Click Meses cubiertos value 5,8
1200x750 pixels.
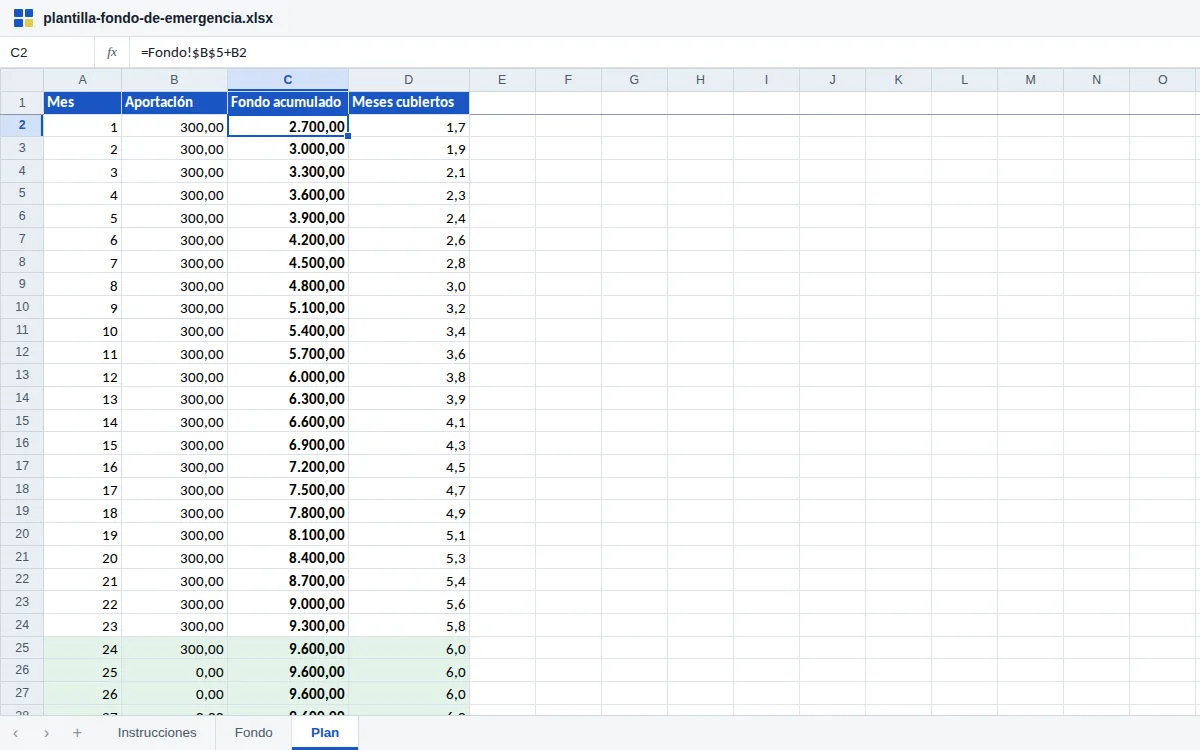[409, 626]
